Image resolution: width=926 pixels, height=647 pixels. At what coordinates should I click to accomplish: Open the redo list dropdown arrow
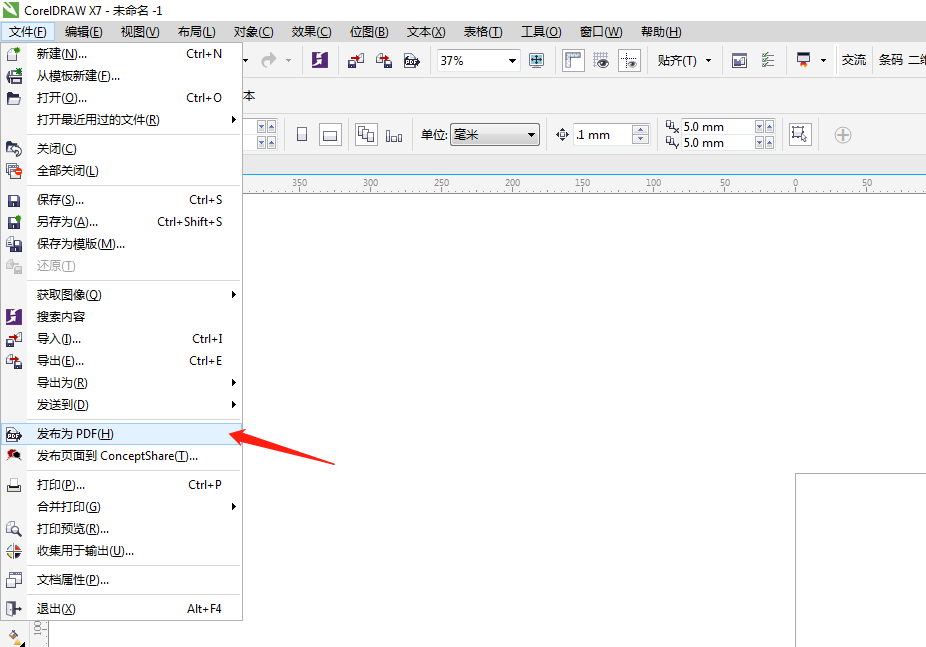[x=288, y=60]
